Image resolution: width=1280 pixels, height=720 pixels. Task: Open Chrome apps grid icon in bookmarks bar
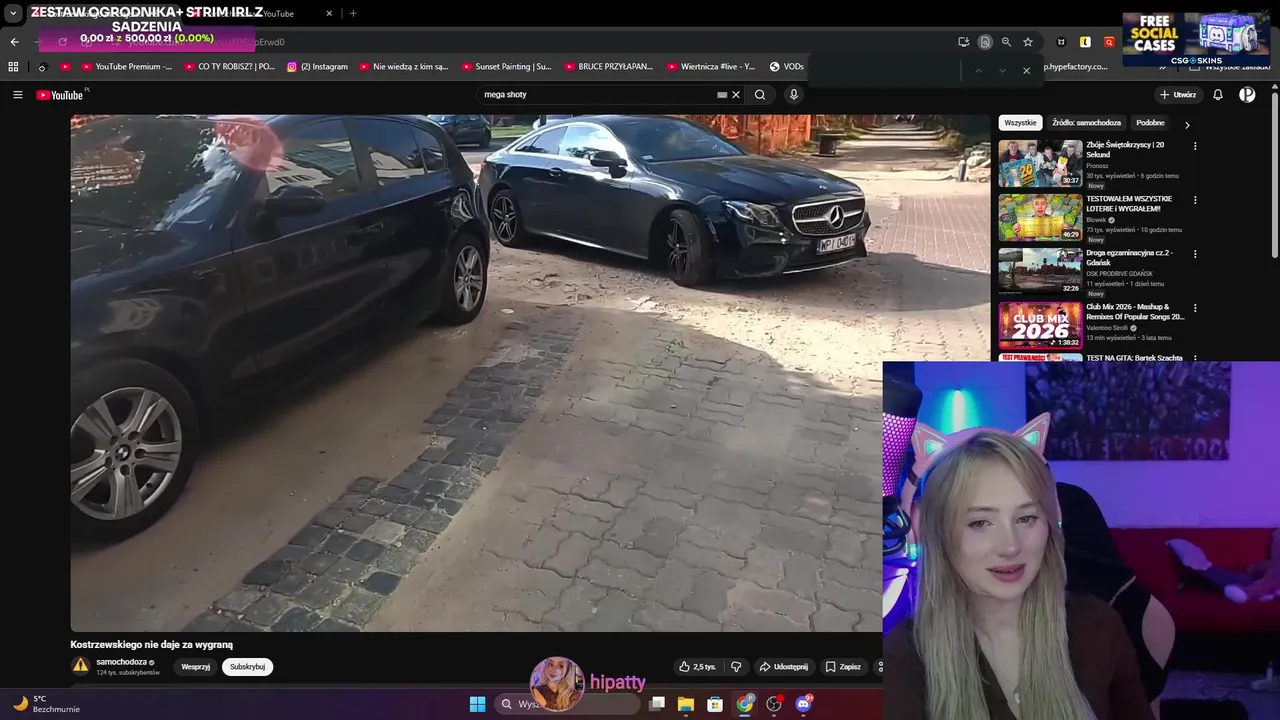tap(13, 67)
